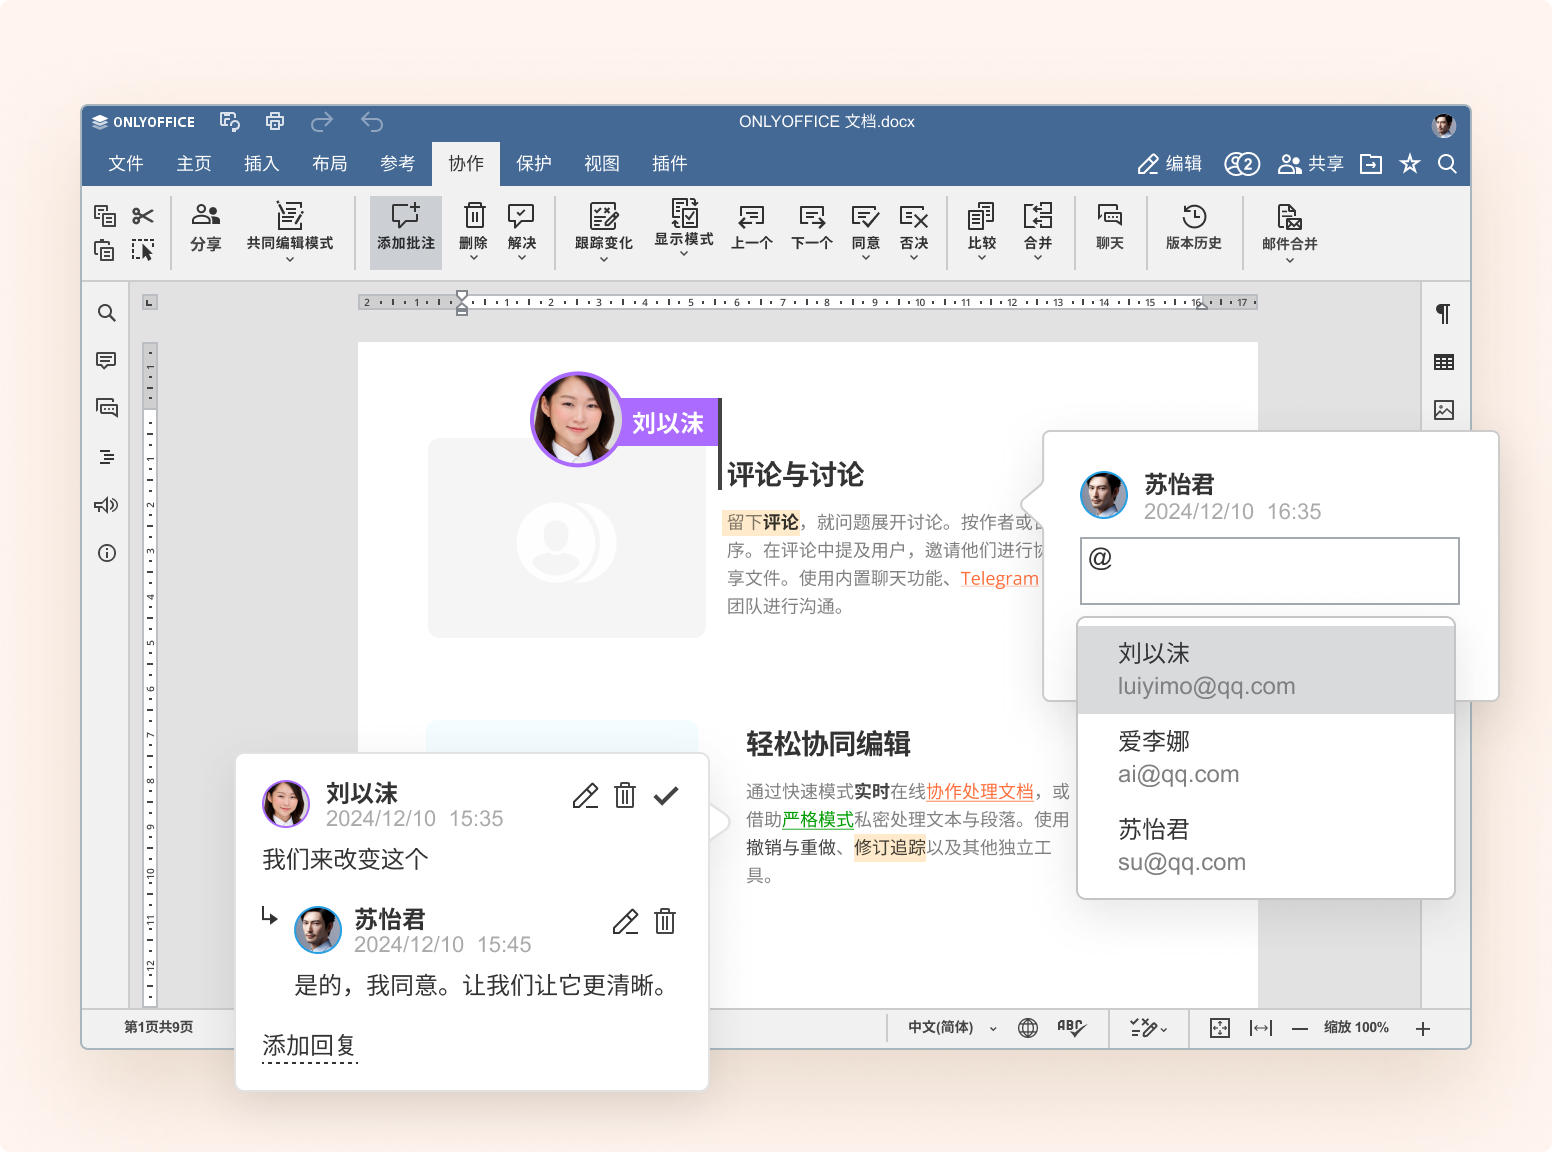Open the 中文(简体) language dropdown

click(951, 1028)
